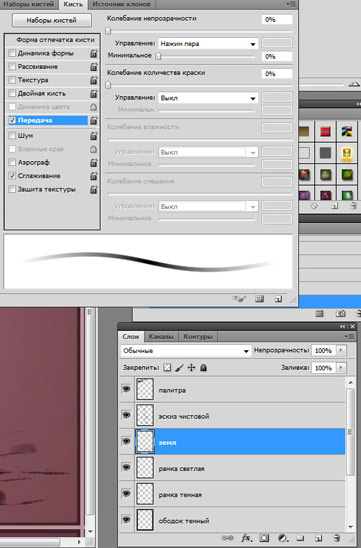Image resolution: width=361 pixels, height=548 pixels.
Task: Uncheck the Передача checkbox
Action: [x=12, y=120]
